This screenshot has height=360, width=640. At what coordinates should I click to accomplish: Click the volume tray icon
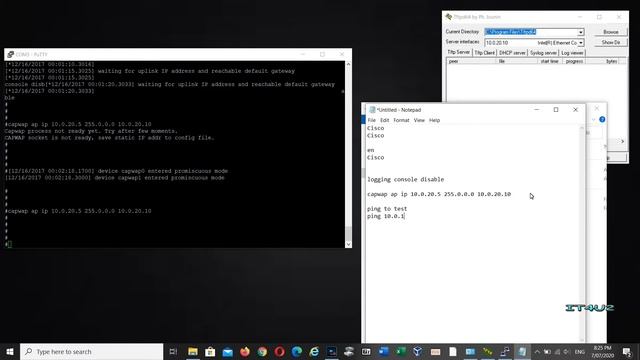coord(567,351)
